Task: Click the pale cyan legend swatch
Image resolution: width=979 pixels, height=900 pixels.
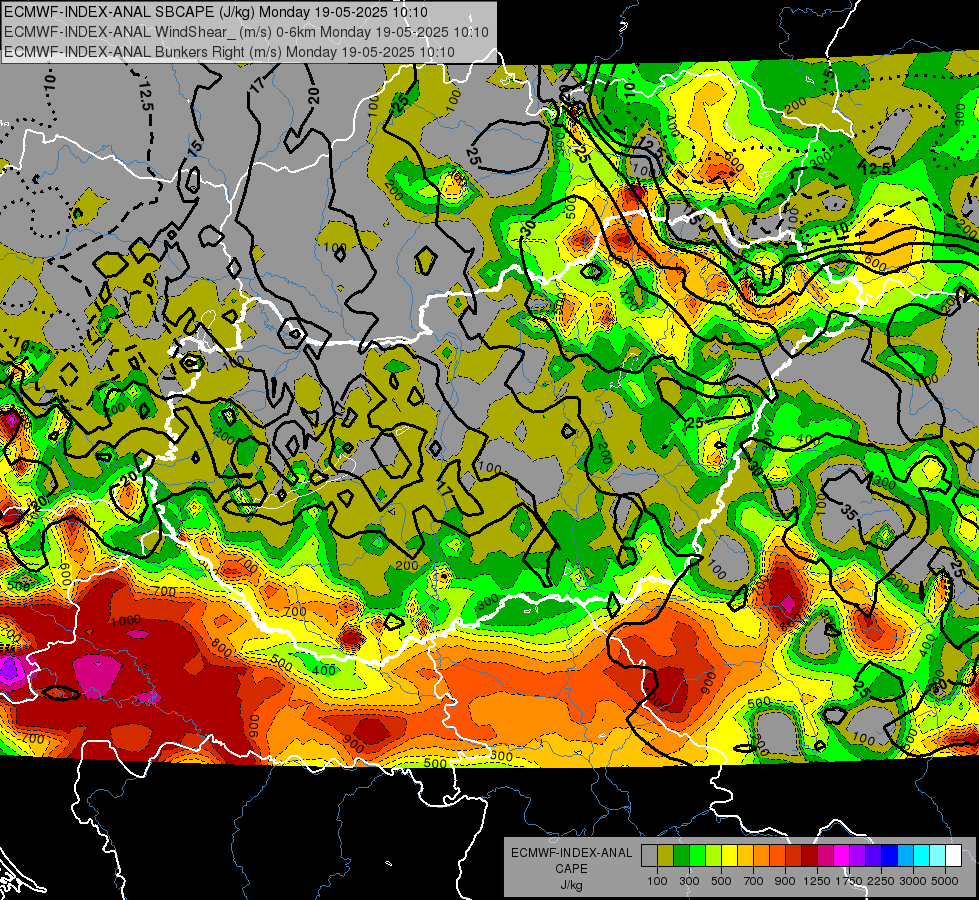Action: click(938, 856)
